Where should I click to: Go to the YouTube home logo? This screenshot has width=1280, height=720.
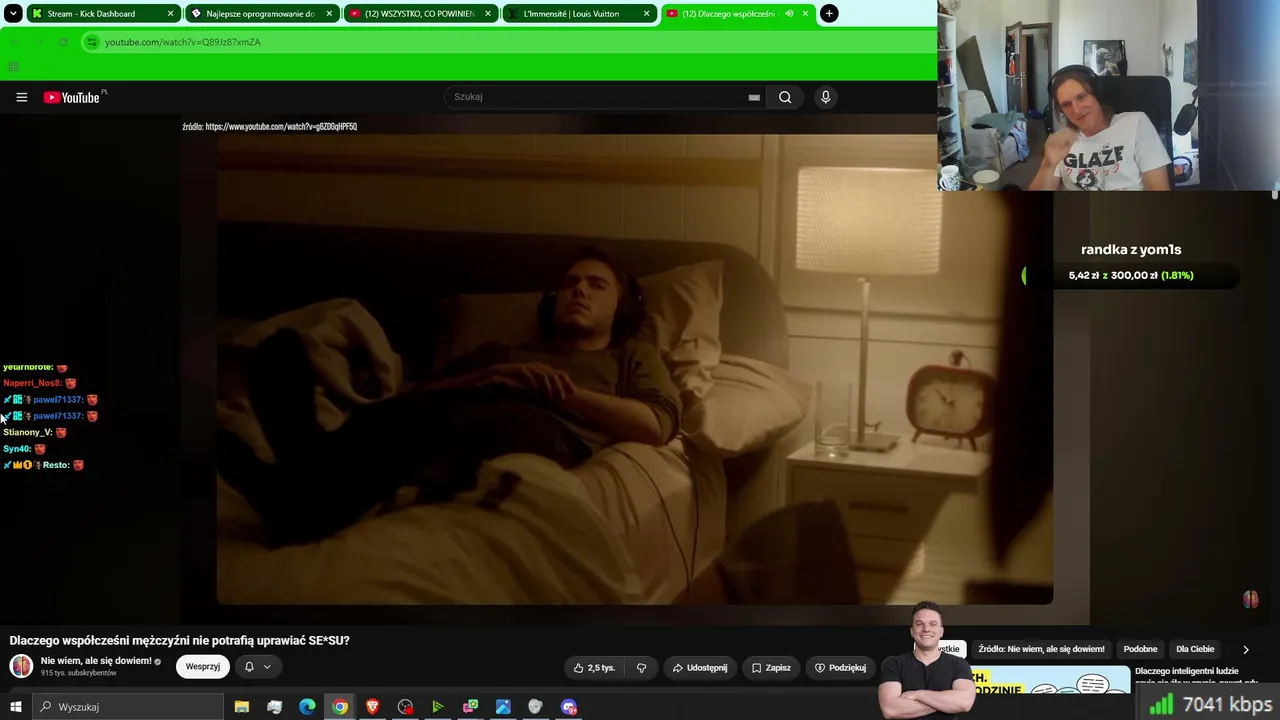[x=72, y=97]
